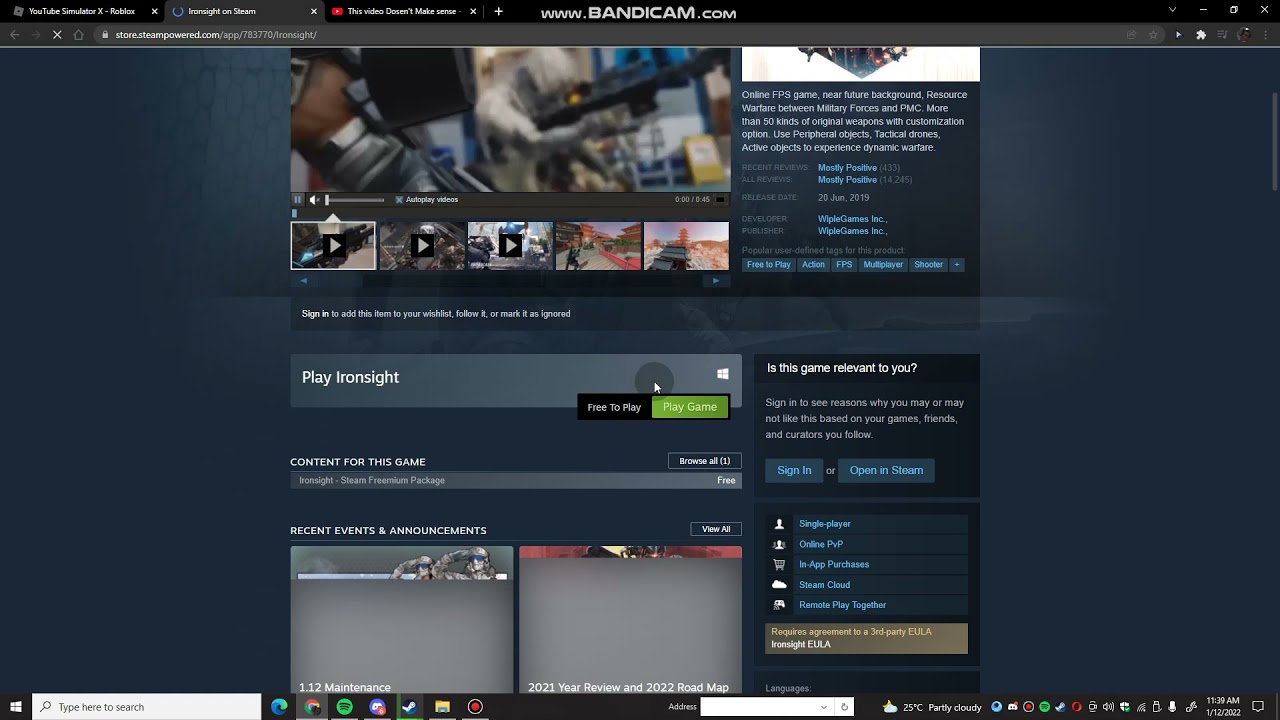Viewport: 1280px width, 720px height.
Task: Click Browse all (1) content button
Action: click(x=705, y=461)
